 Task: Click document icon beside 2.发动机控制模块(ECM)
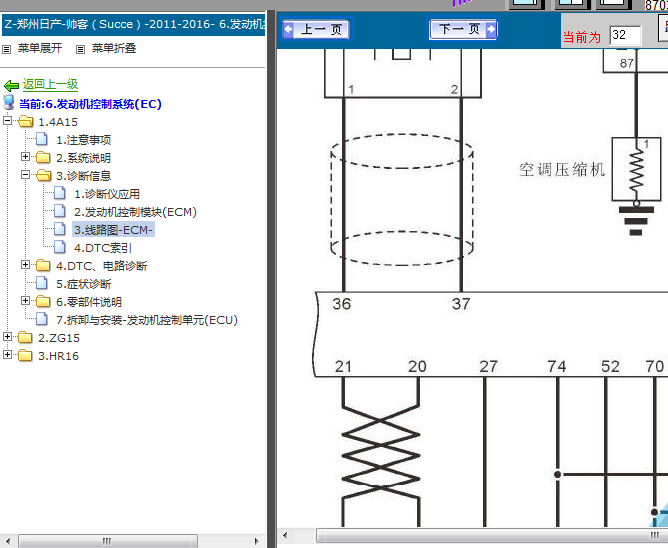[x=60, y=211]
